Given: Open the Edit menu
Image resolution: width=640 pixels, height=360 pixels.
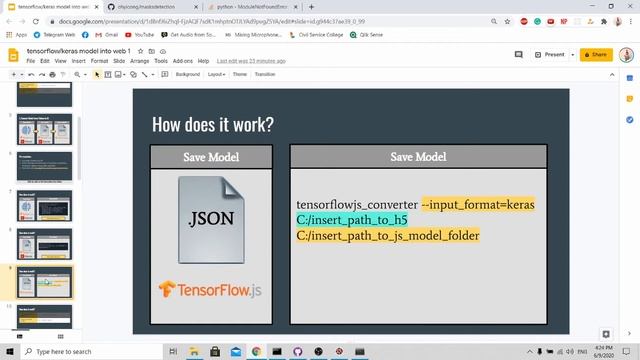Looking at the screenshot, I should coord(44,61).
